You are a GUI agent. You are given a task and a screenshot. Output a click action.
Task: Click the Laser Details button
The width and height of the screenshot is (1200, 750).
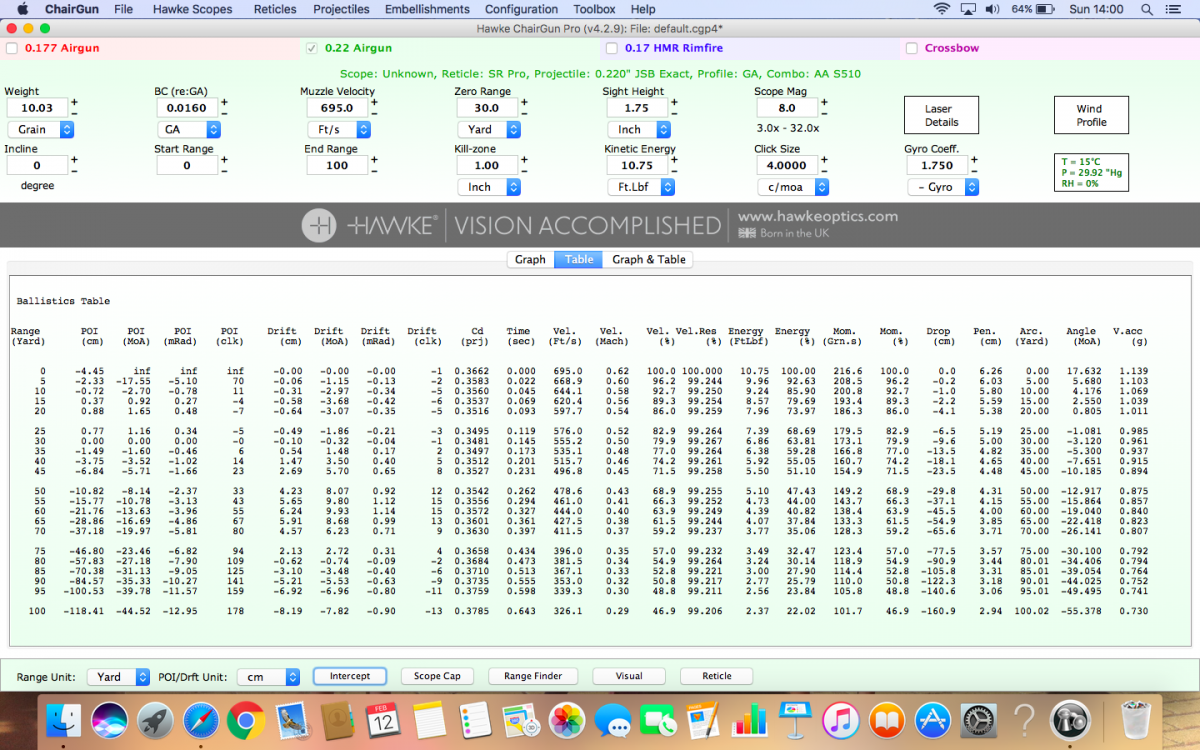point(941,115)
